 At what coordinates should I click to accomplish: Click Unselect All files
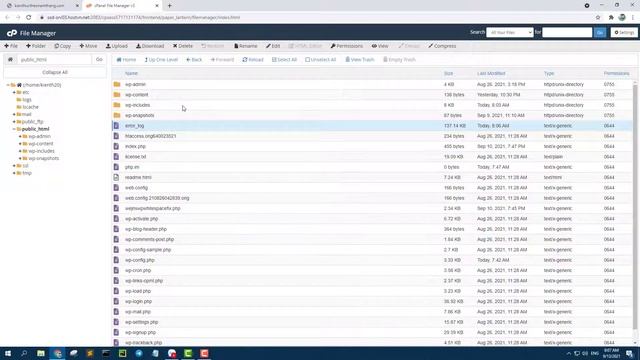(x=320, y=60)
